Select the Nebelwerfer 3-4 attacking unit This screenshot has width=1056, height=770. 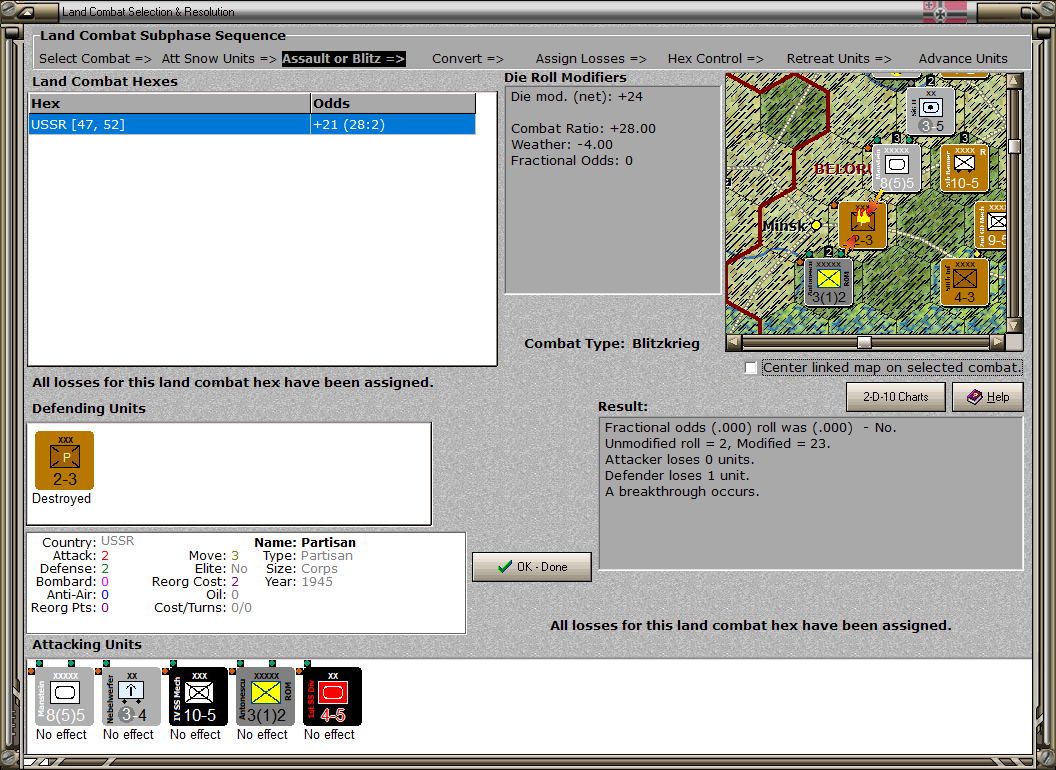click(131, 697)
